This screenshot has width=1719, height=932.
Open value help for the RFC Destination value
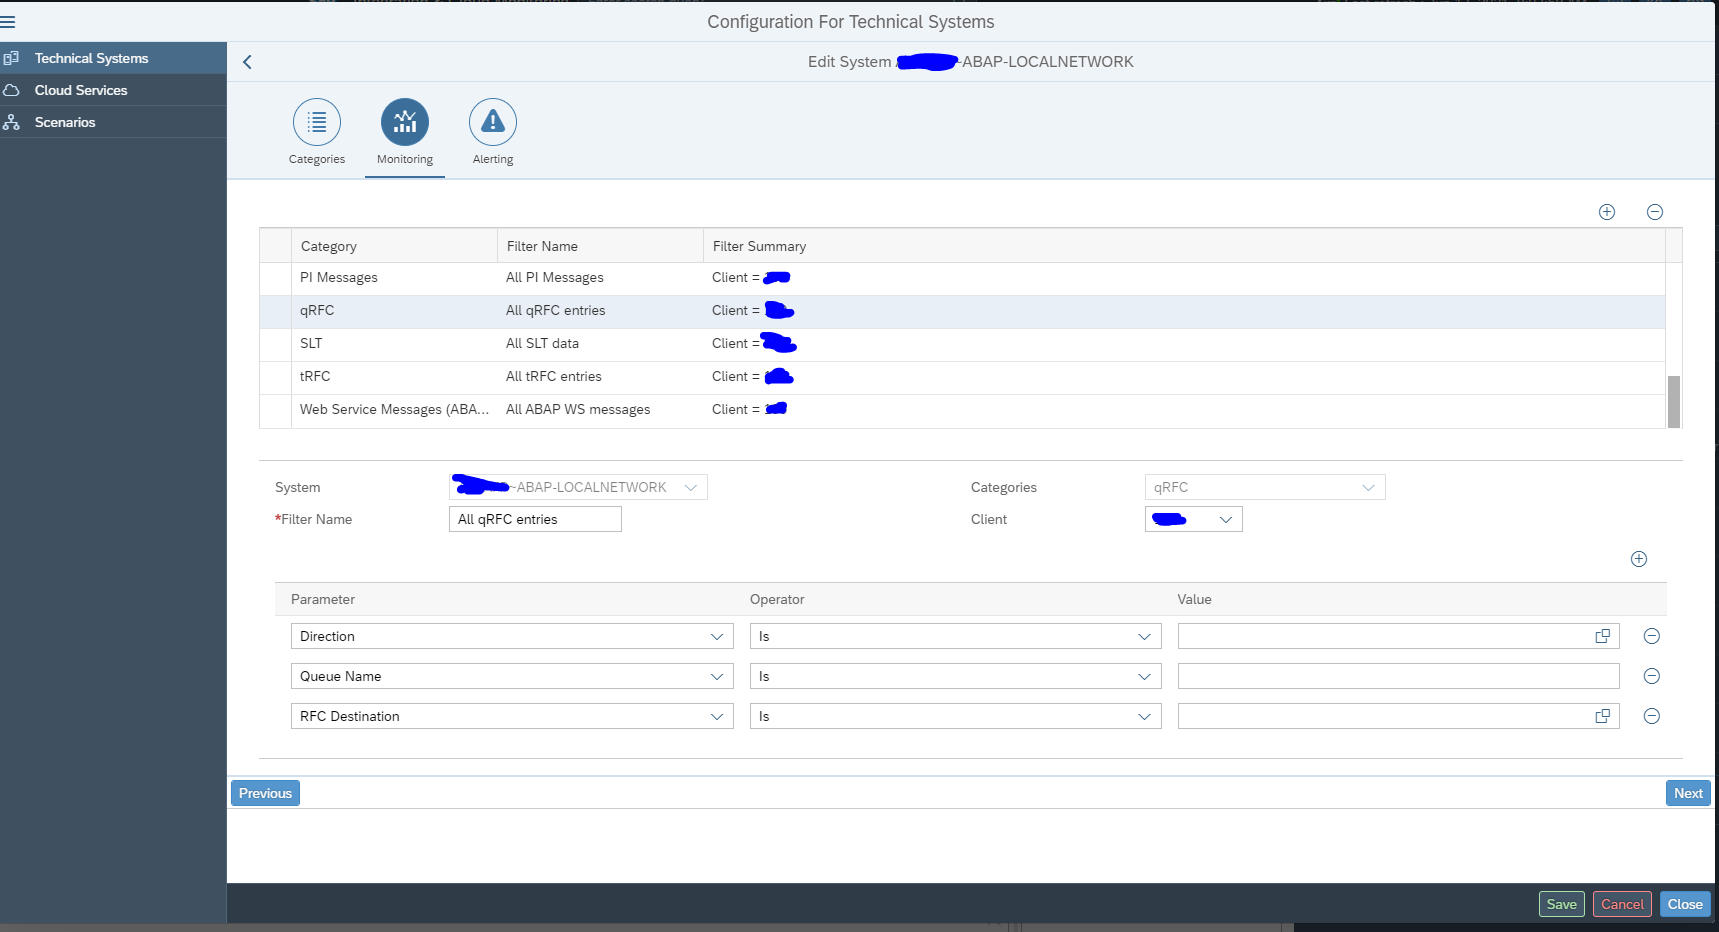1603,716
